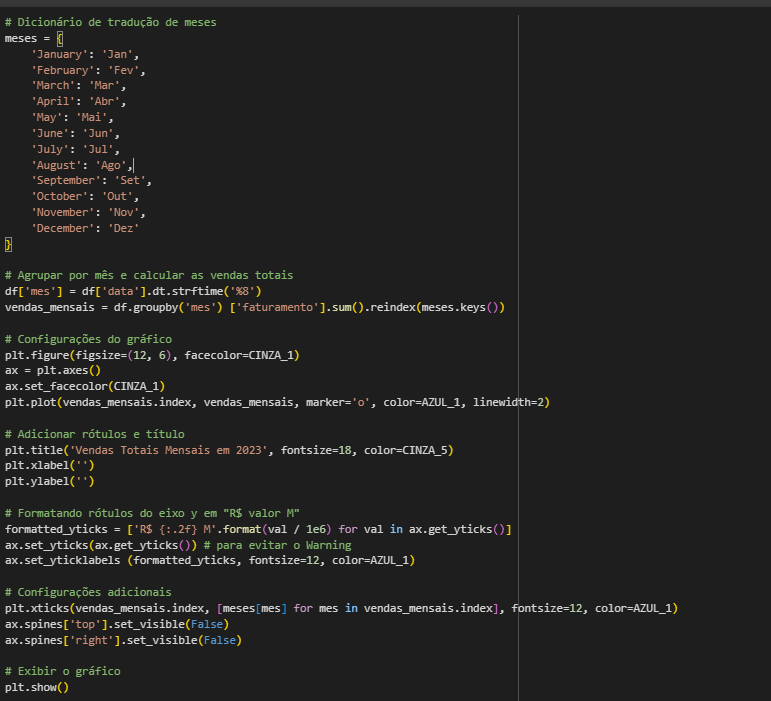The height and width of the screenshot is (701, 771).
Task: Click the line with dt.strftime('%8')
Action: (133, 292)
